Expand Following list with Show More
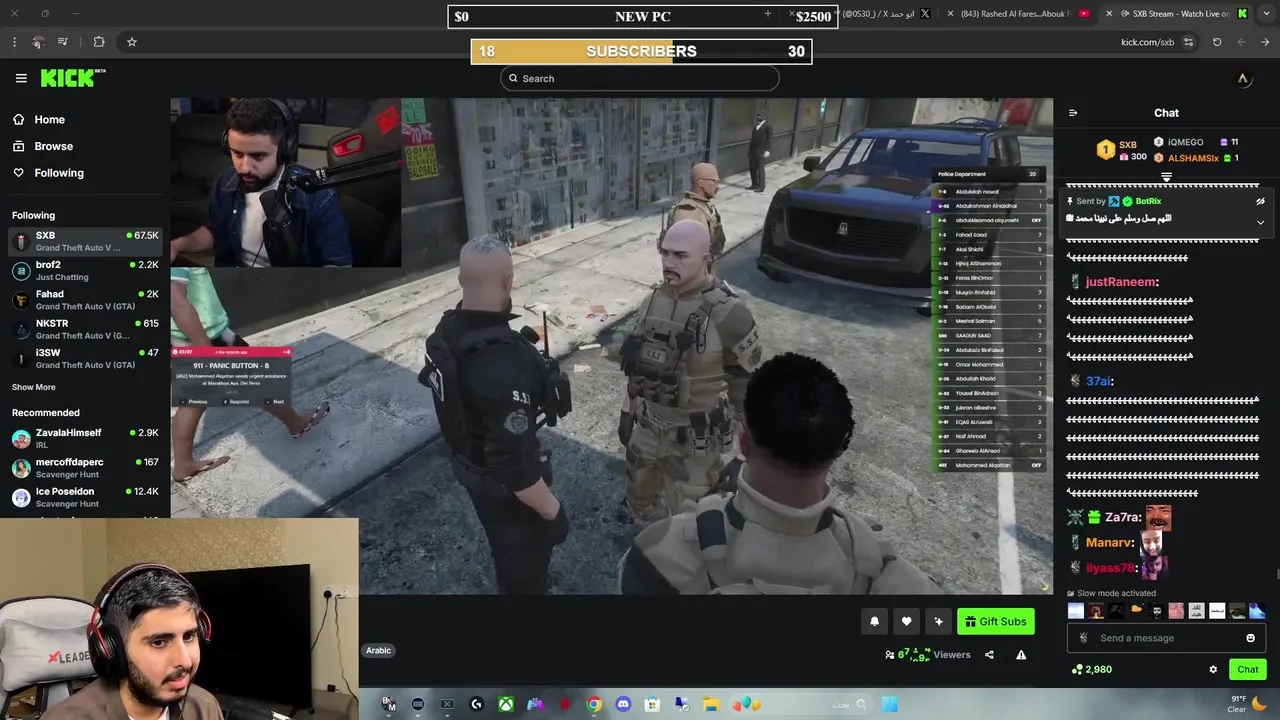The image size is (1280, 720). pyautogui.click(x=34, y=387)
